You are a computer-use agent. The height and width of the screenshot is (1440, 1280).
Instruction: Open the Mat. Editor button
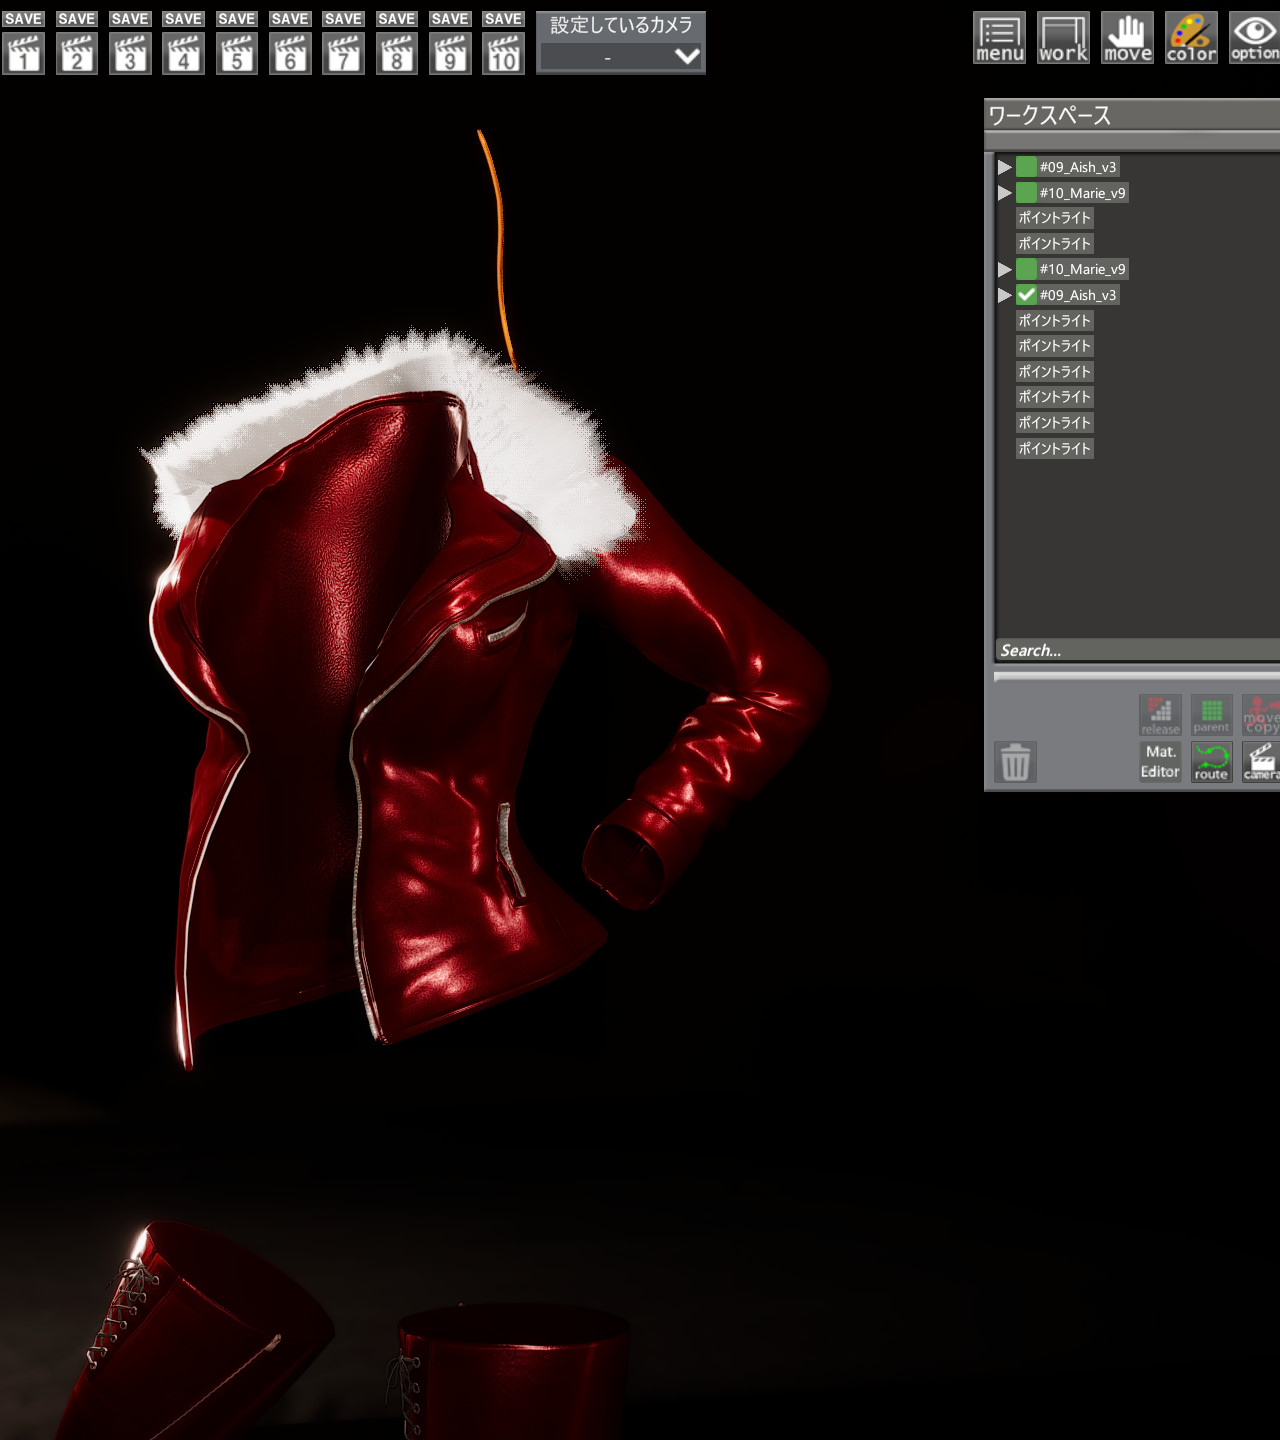point(1160,762)
